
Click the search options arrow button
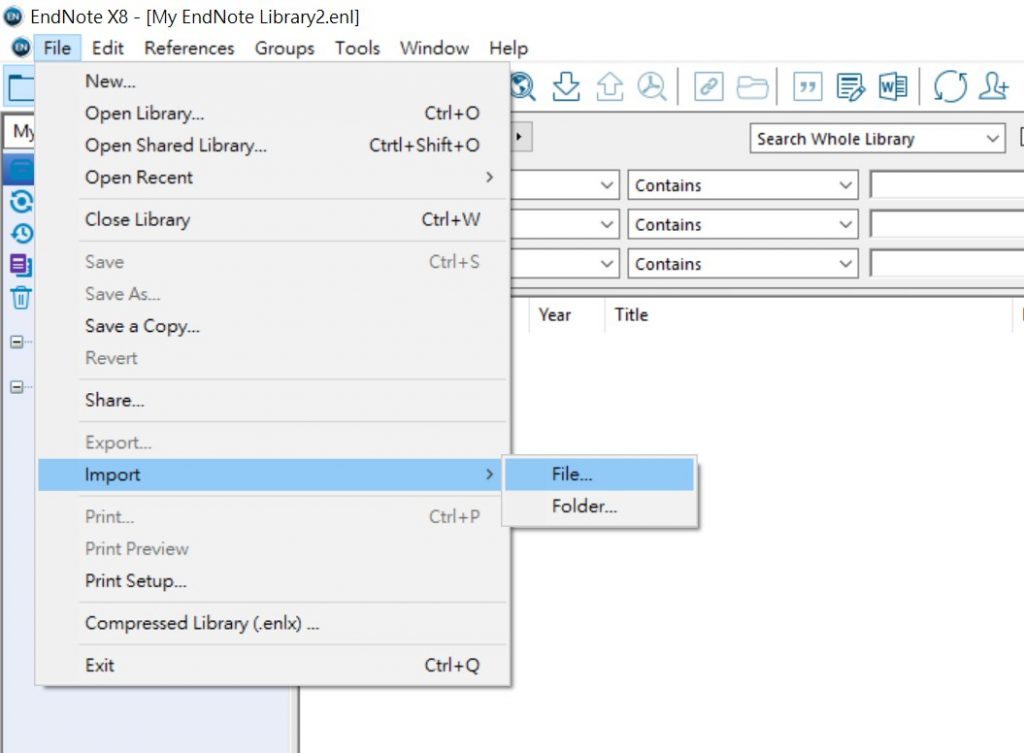[x=520, y=136]
